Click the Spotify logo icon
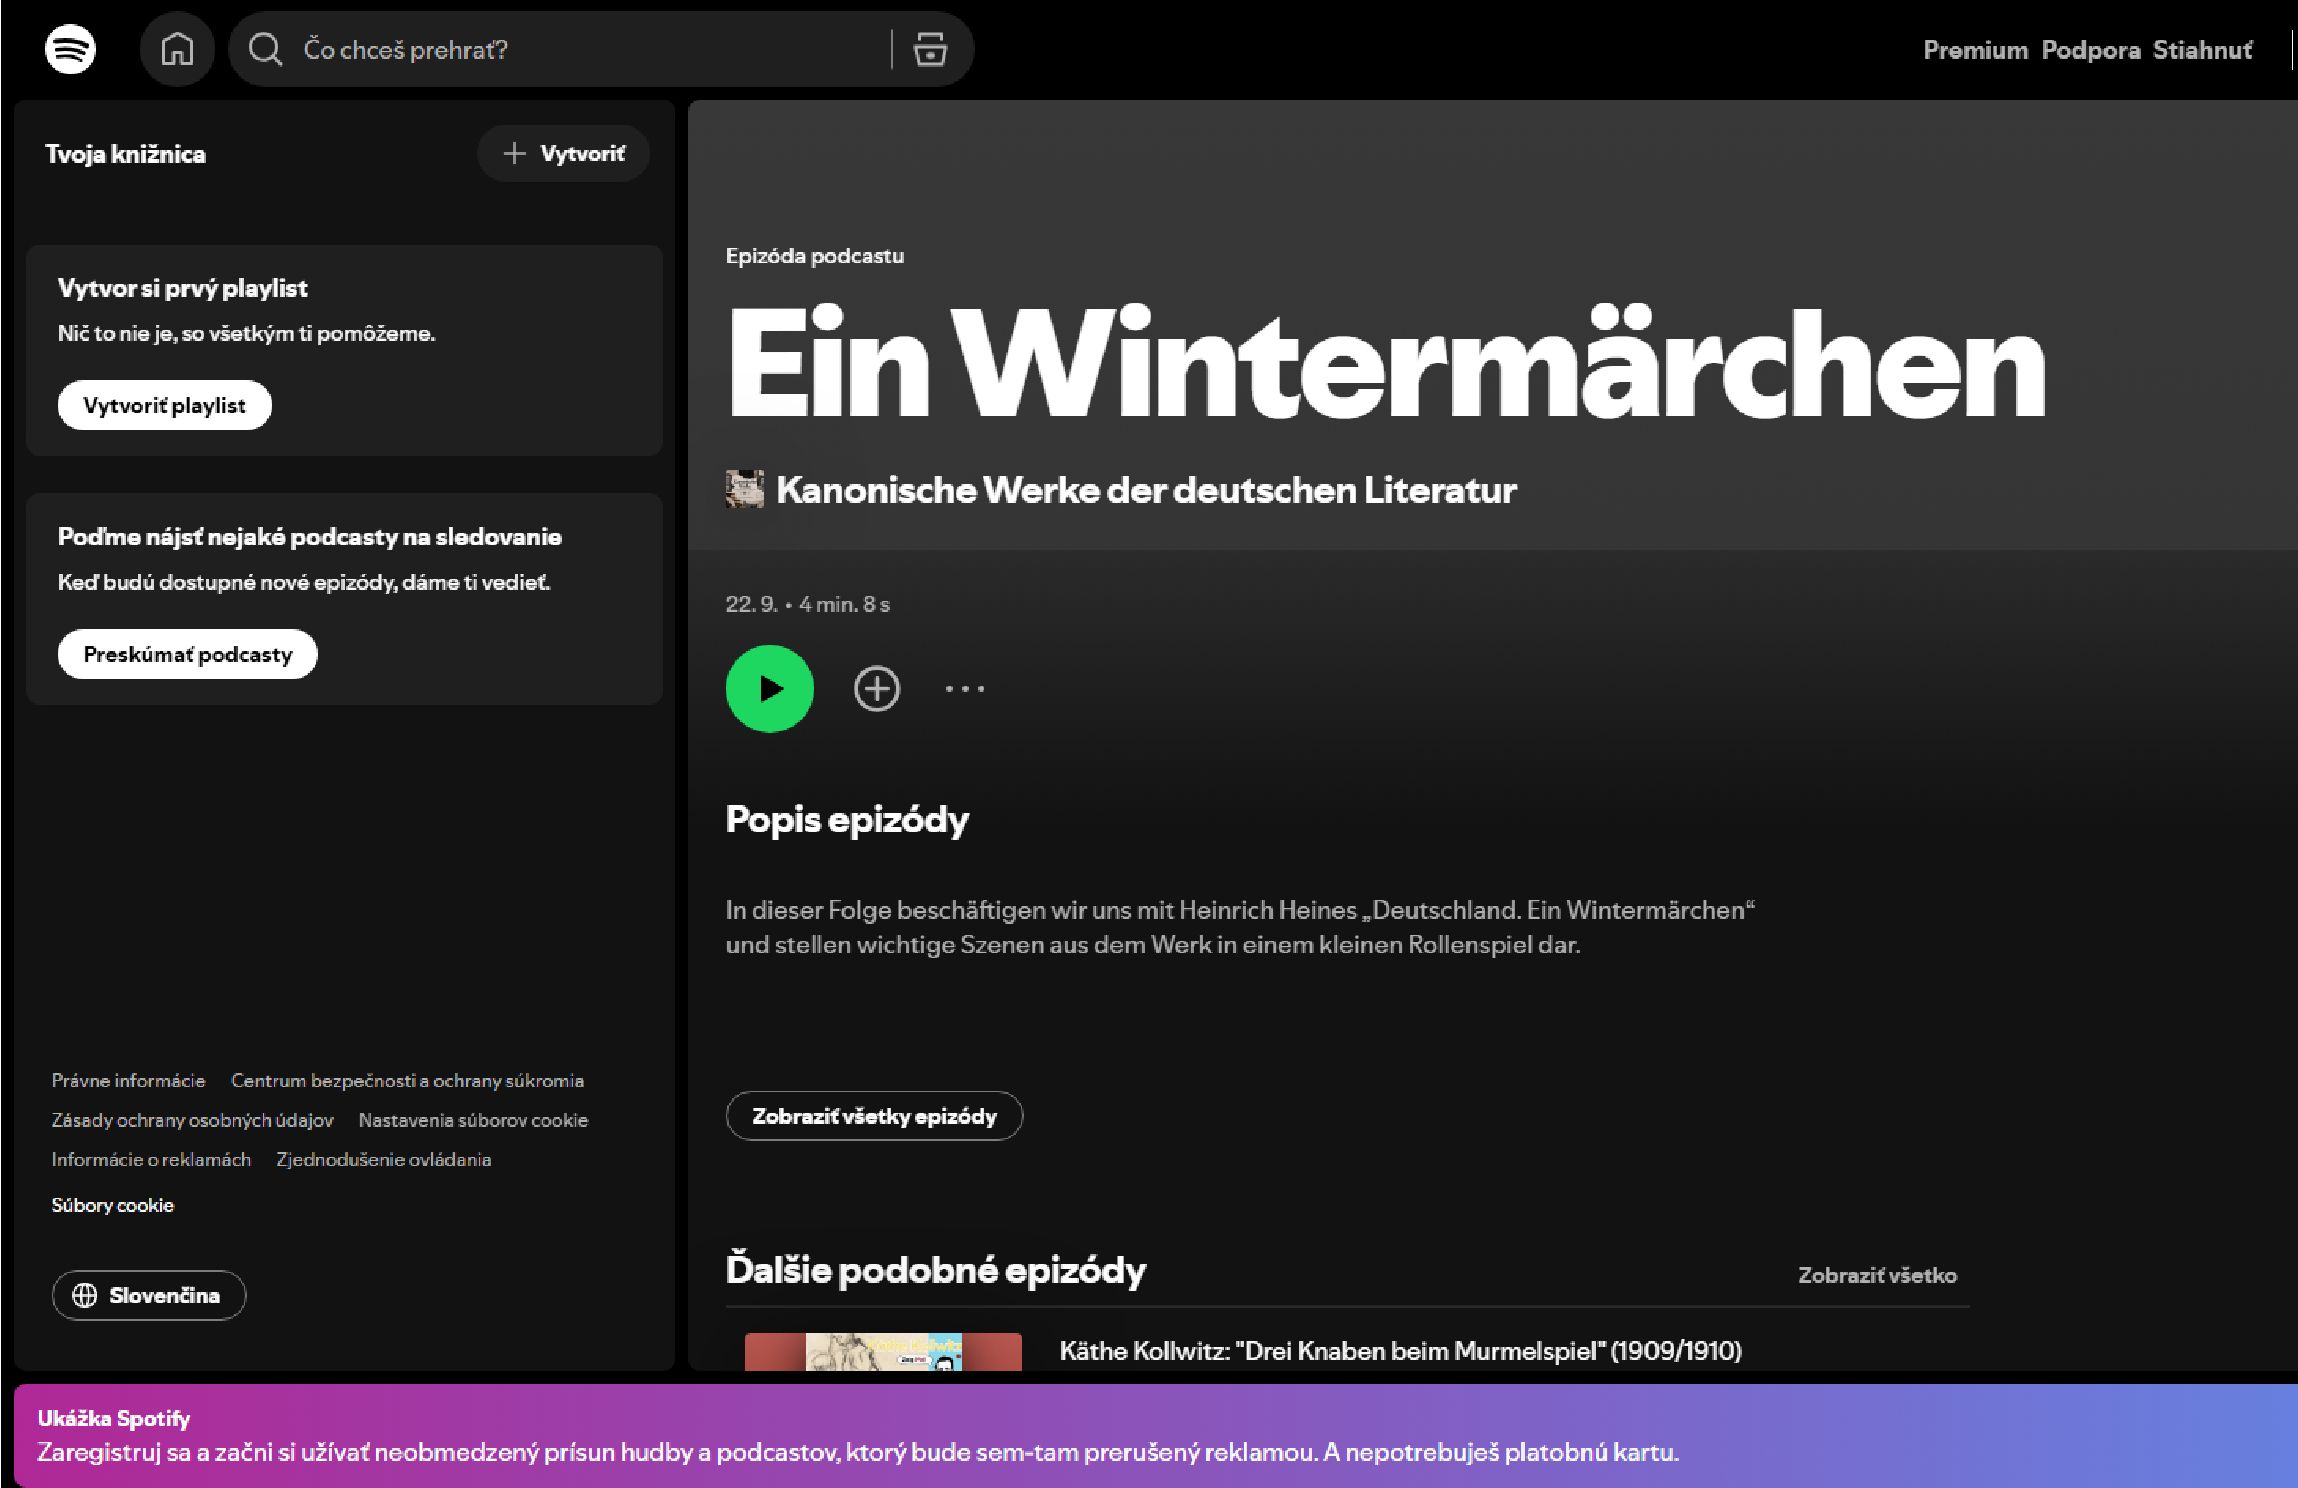Screen dimensions: 2298x1488 coord(70,49)
